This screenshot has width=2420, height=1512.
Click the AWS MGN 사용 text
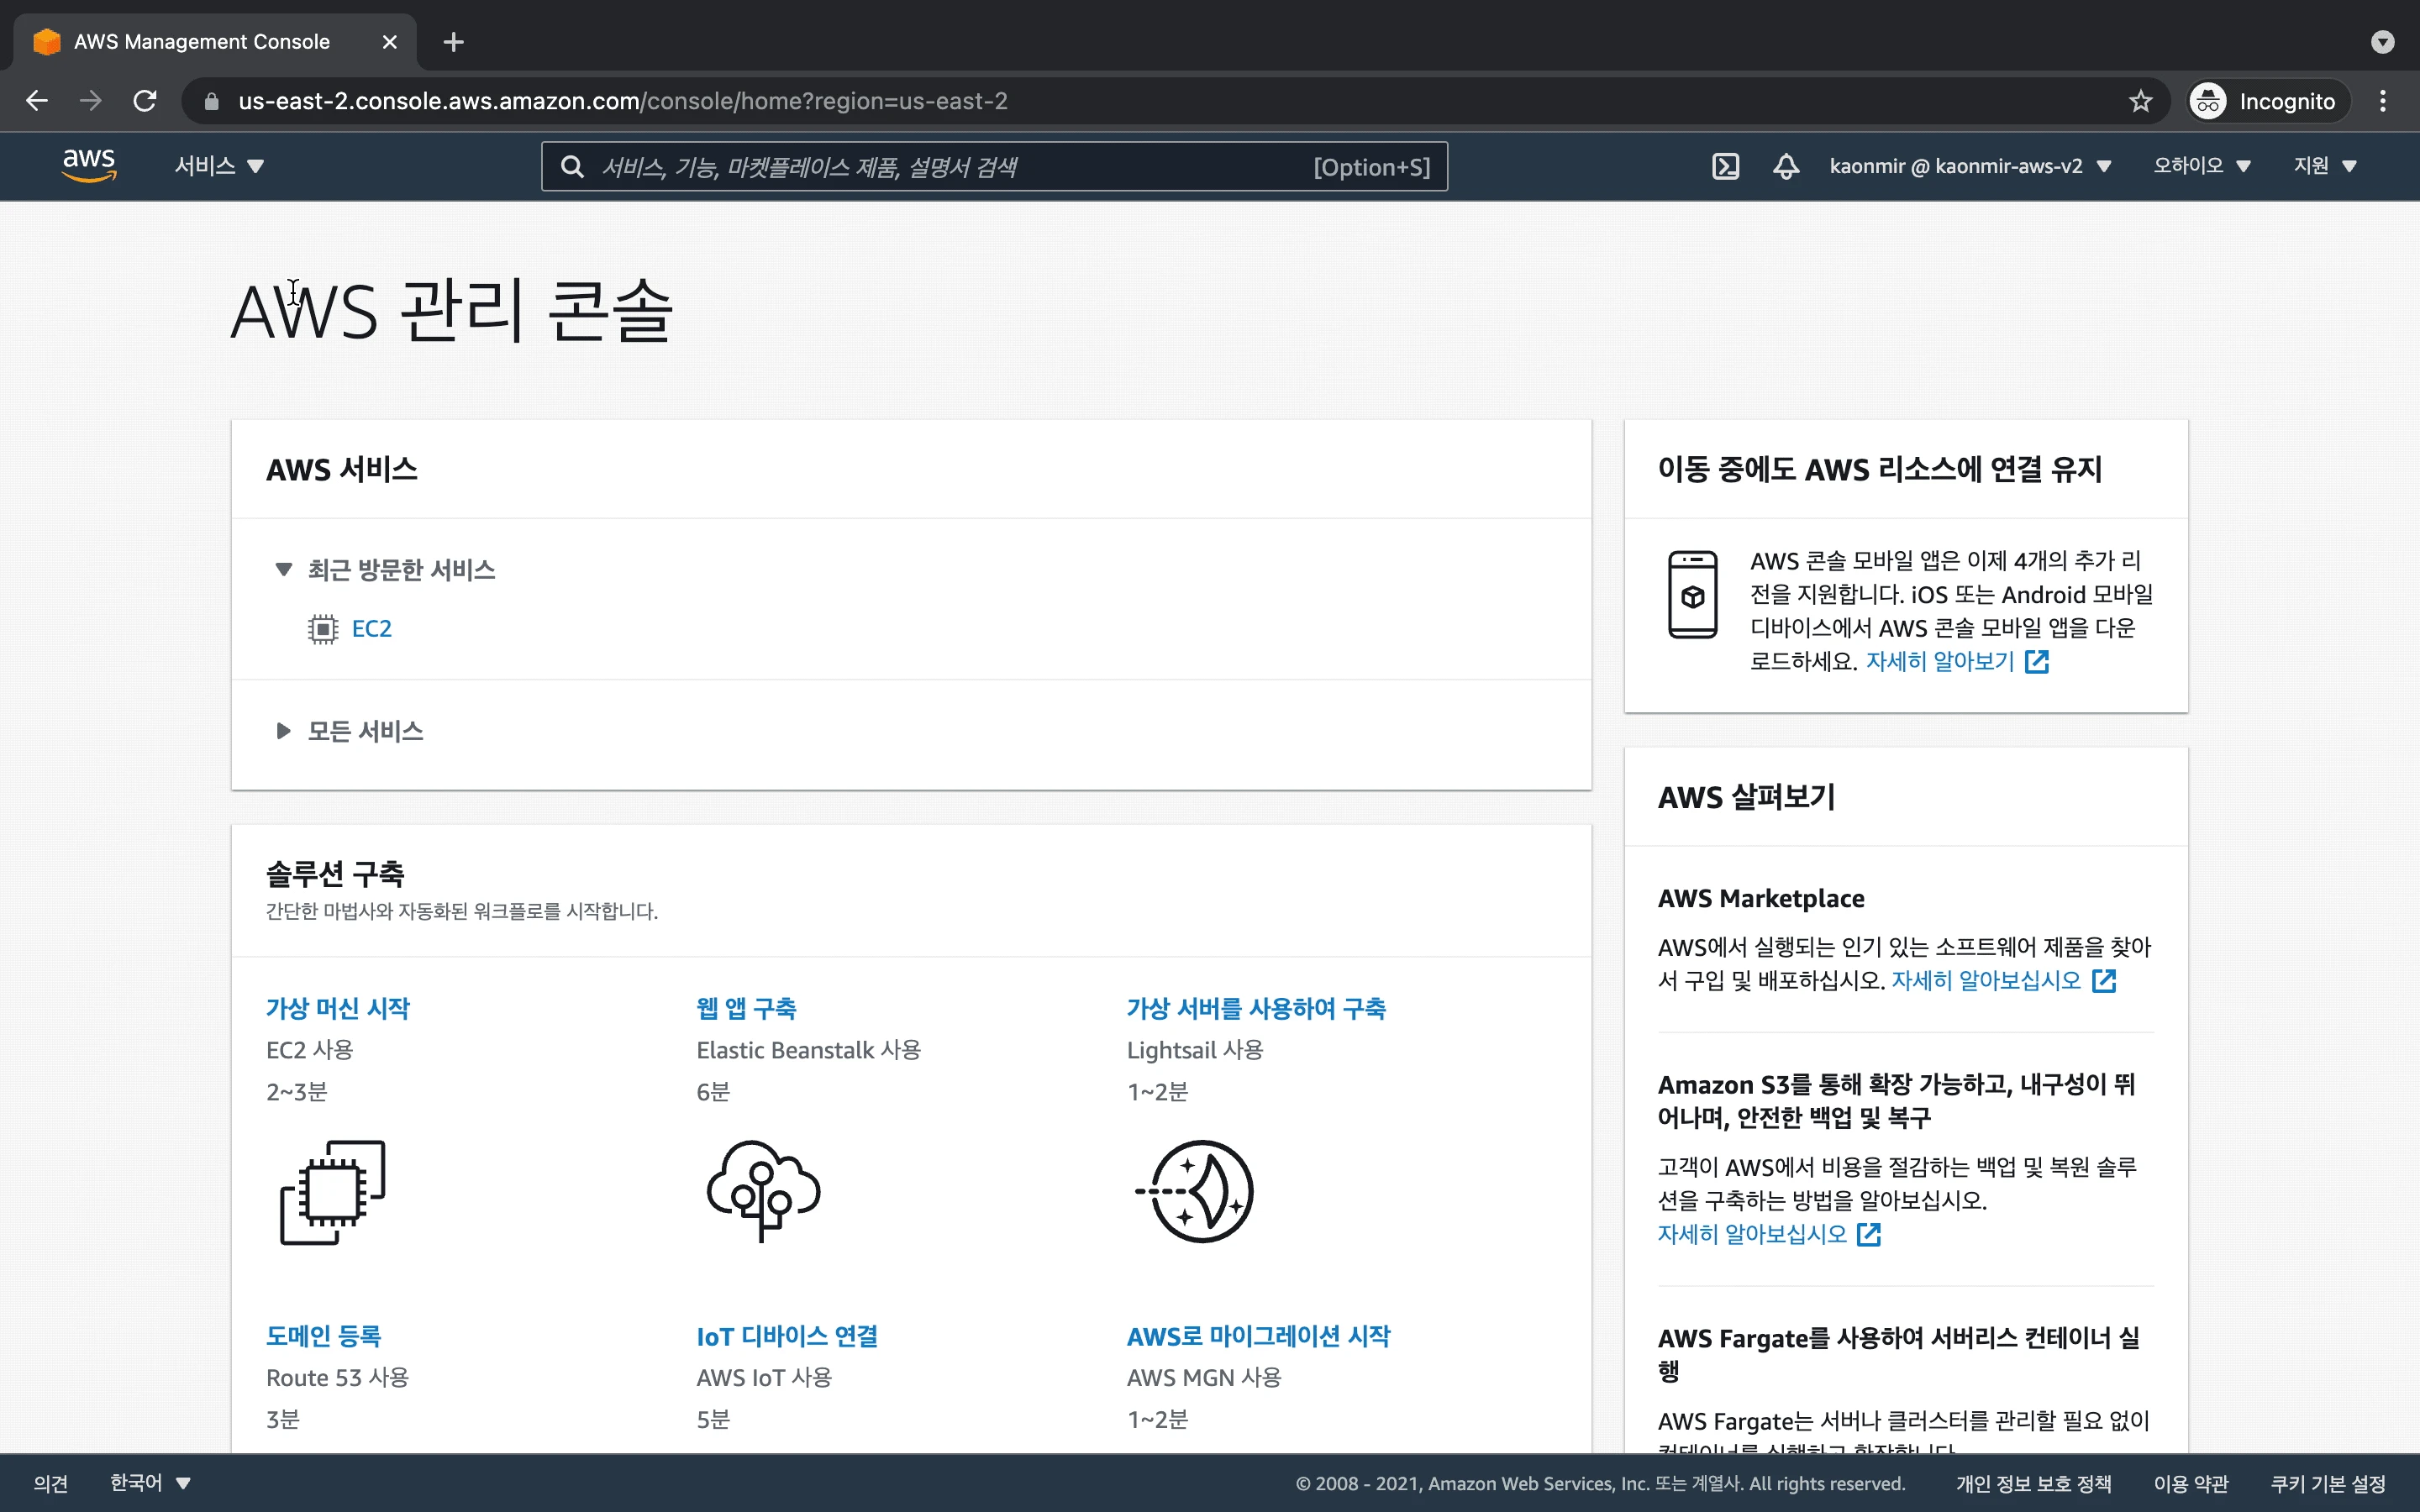click(1204, 1378)
